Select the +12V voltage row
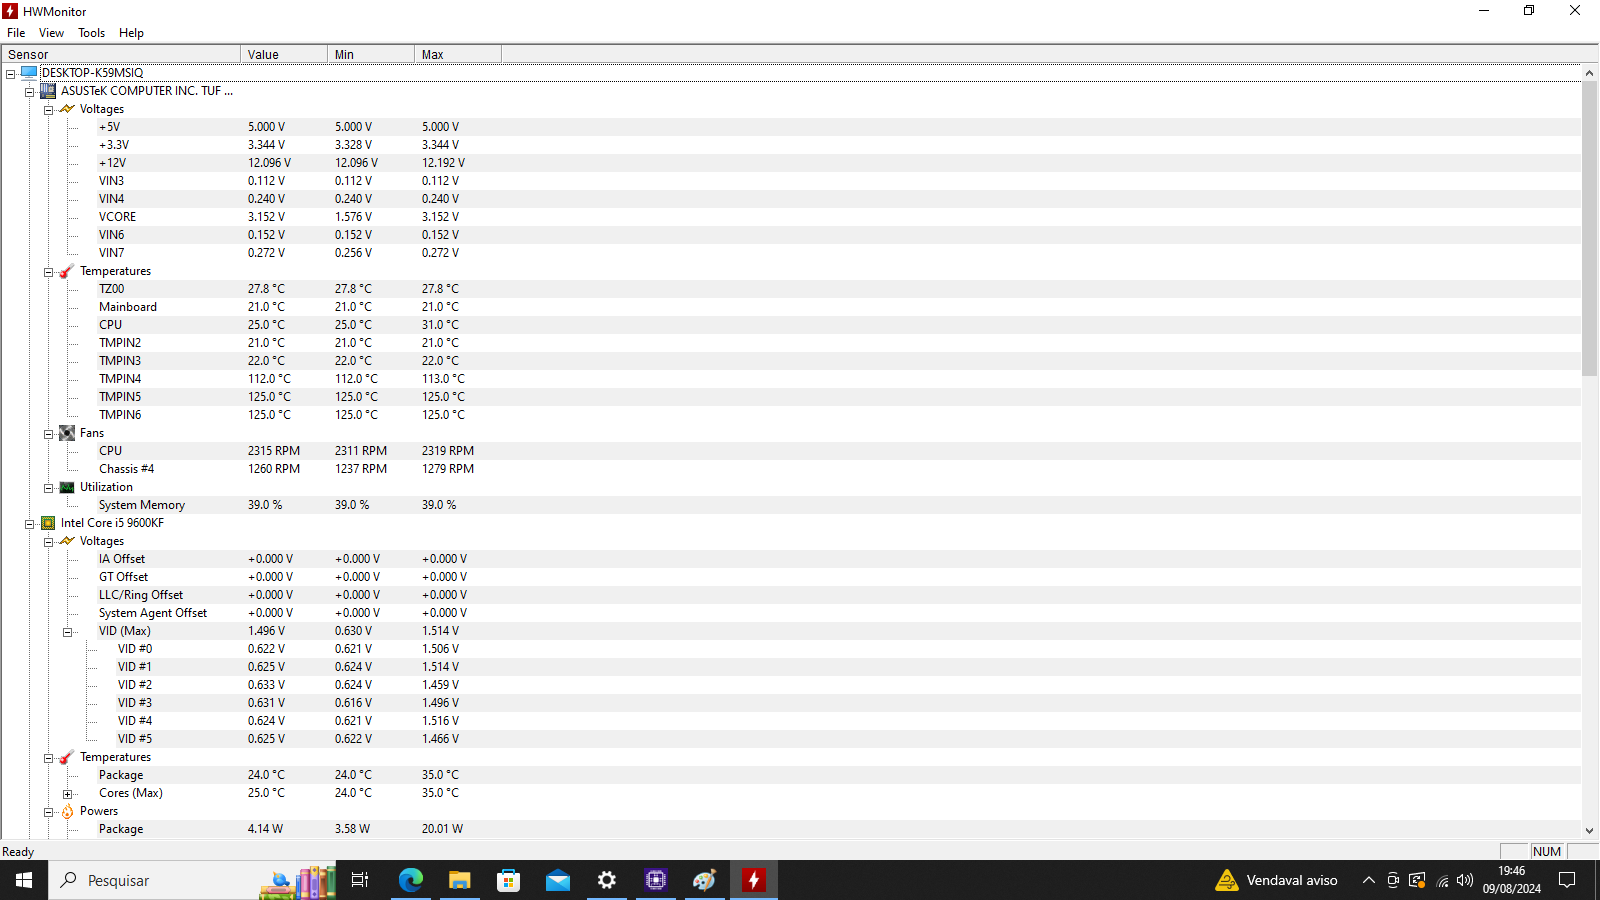 790,163
